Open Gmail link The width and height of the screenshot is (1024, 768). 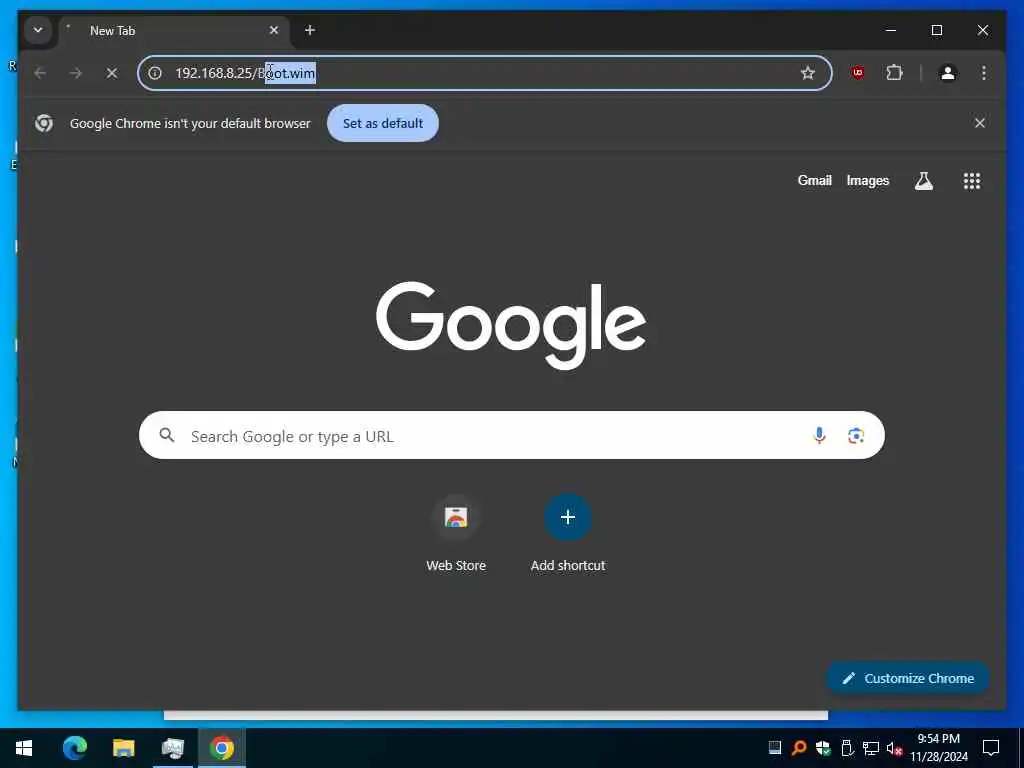click(x=814, y=180)
